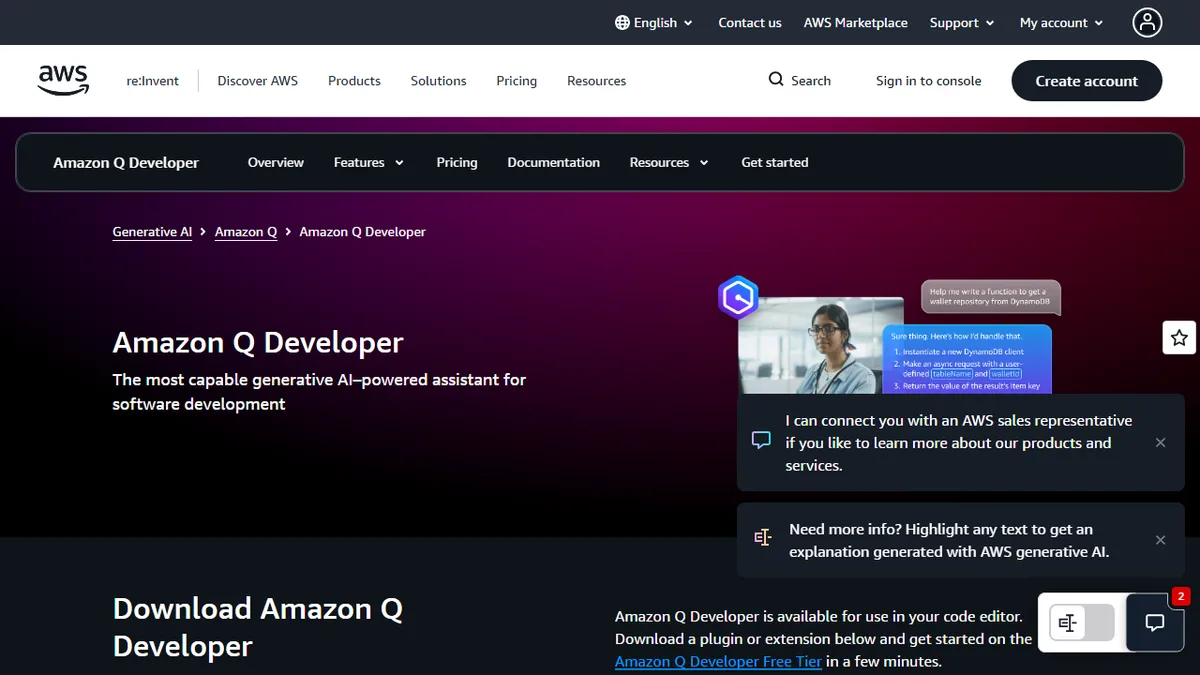Viewport: 1200px width, 675px height.
Task: Click the Amazon Q Developer product title
Action: pyautogui.click(x=126, y=162)
